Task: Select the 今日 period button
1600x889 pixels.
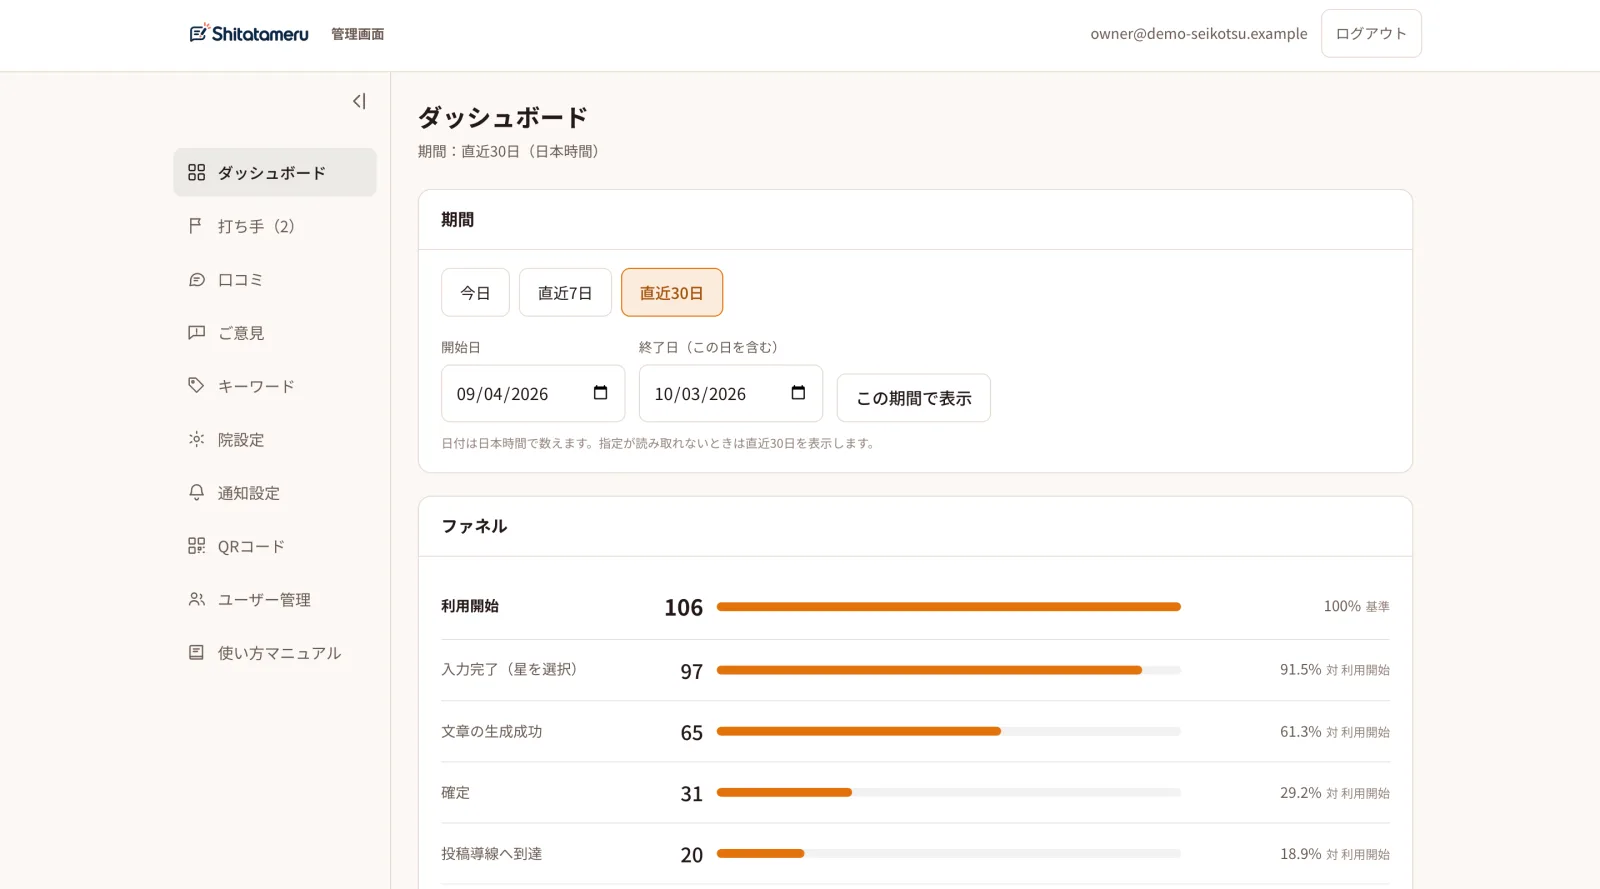Action: click(x=475, y=293)
